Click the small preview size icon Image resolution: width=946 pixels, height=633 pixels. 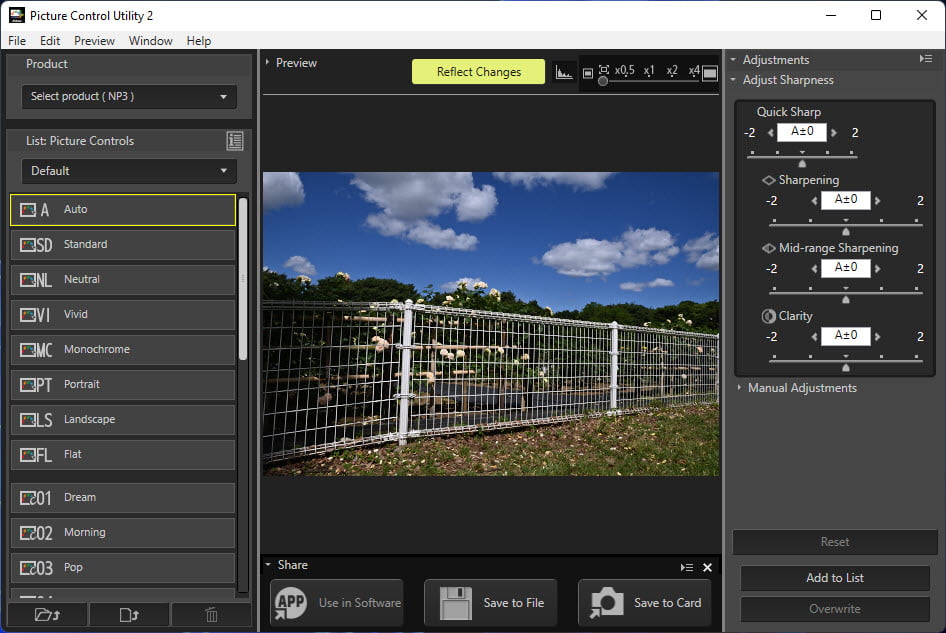(x=588, y=74)
